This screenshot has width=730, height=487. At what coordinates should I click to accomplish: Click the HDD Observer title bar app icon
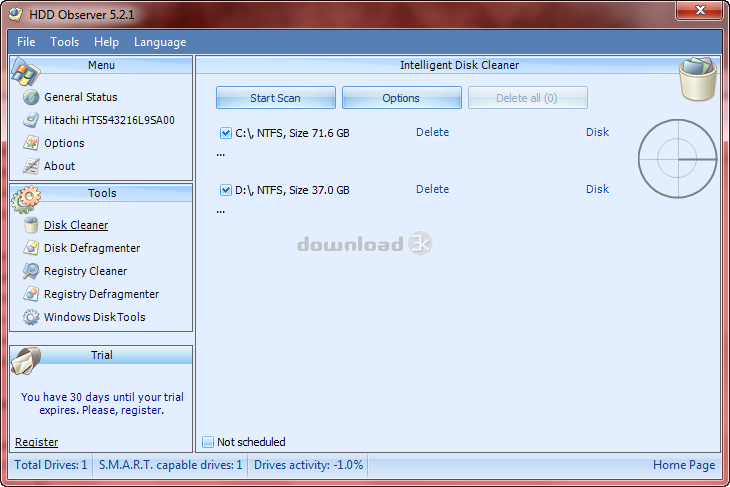tap(15, 14)
